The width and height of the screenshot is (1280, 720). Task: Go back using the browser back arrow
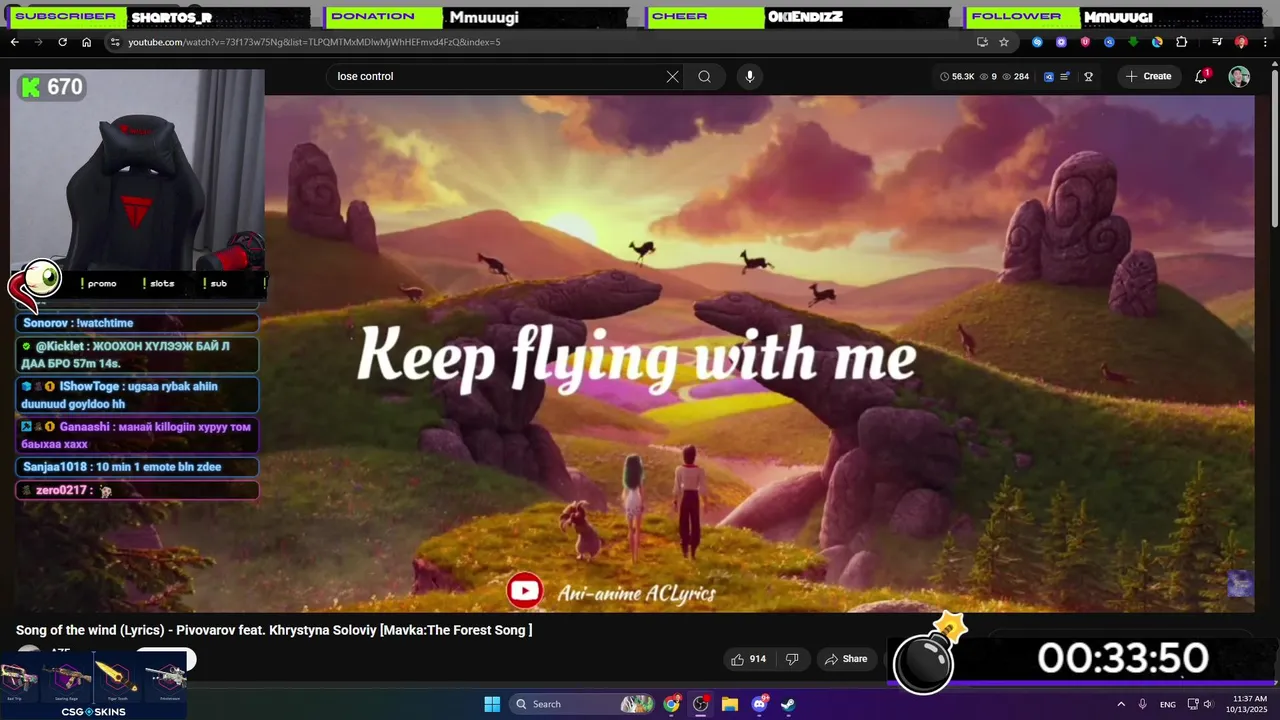pos(14,42)
